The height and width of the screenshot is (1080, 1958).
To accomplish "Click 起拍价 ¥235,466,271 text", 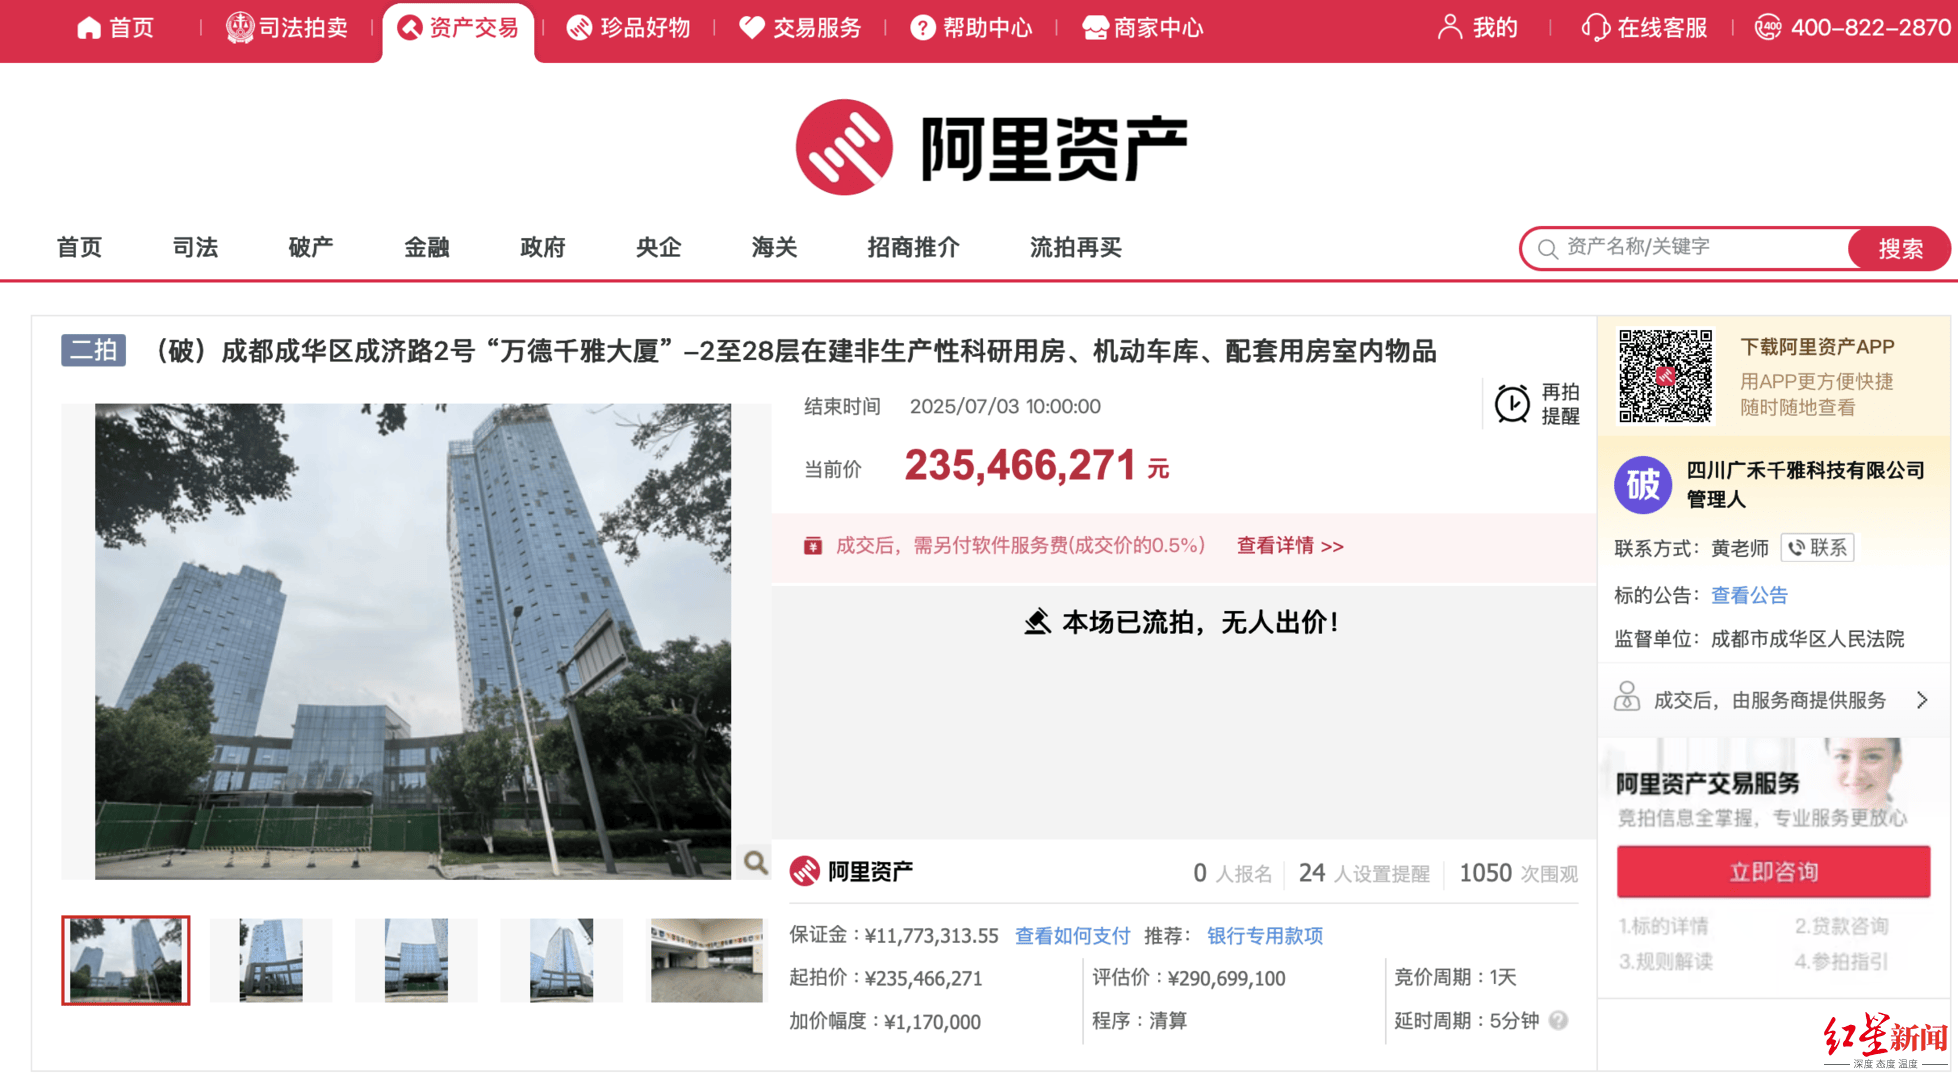I will 886,978.
